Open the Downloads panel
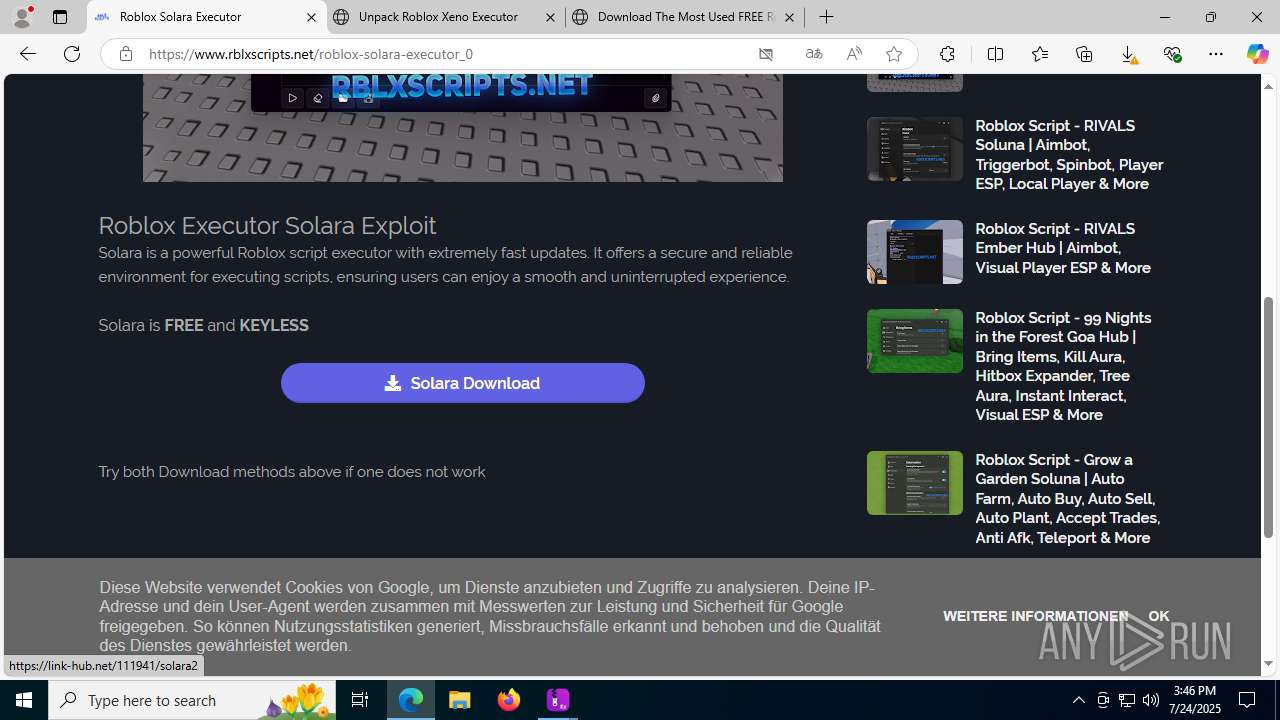 point(1128,54)
